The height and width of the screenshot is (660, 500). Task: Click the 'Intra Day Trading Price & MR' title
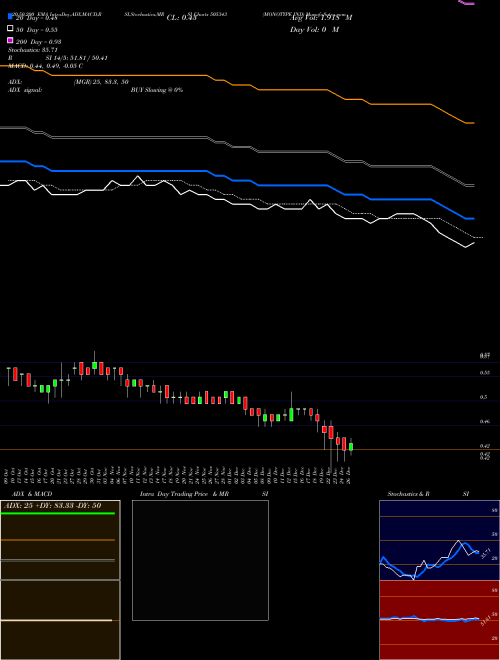coord(184,494)
